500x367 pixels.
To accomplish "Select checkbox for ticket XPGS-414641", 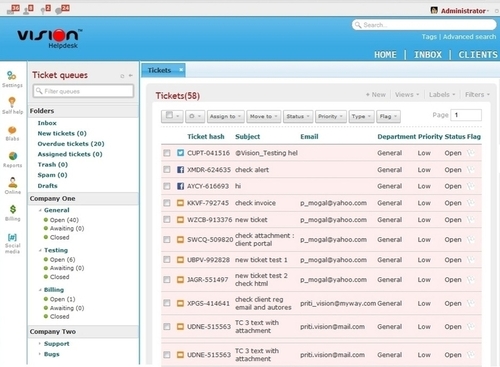I will point(167,303).
